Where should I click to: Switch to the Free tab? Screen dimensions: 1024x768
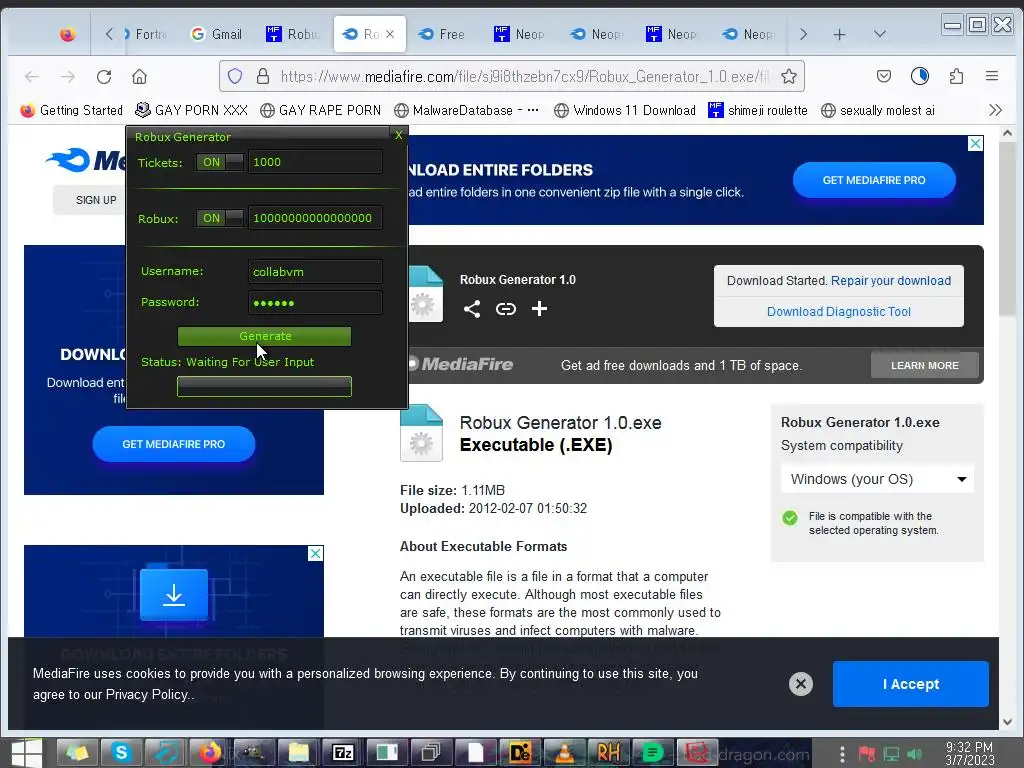point(443,34)
